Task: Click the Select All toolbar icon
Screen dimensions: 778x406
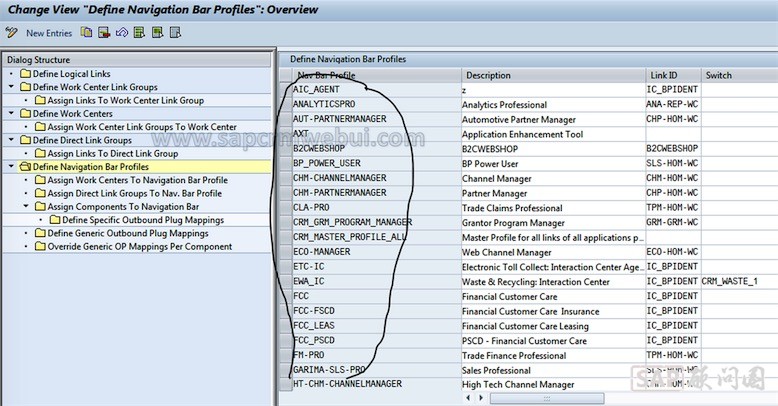Action: tap(139, 33)
